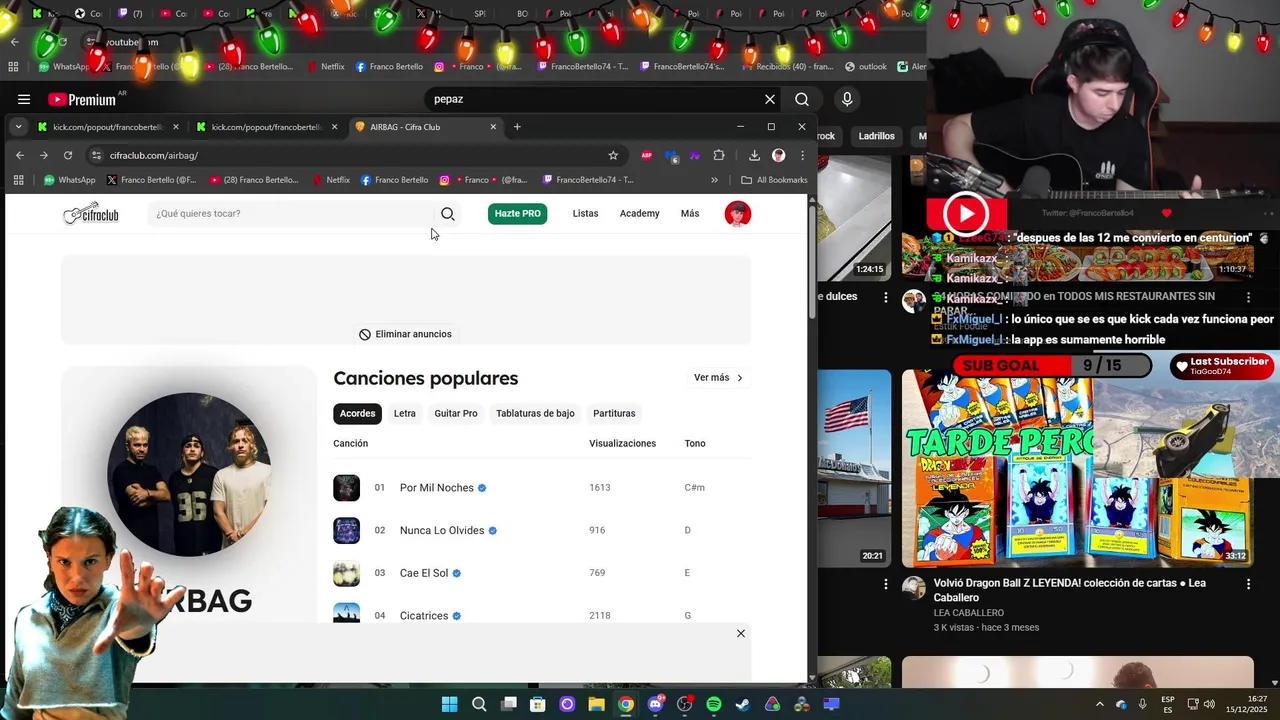Switch to the first kick.com popout tab
This screenshot has height=720, width=1280.
point(108,127)
